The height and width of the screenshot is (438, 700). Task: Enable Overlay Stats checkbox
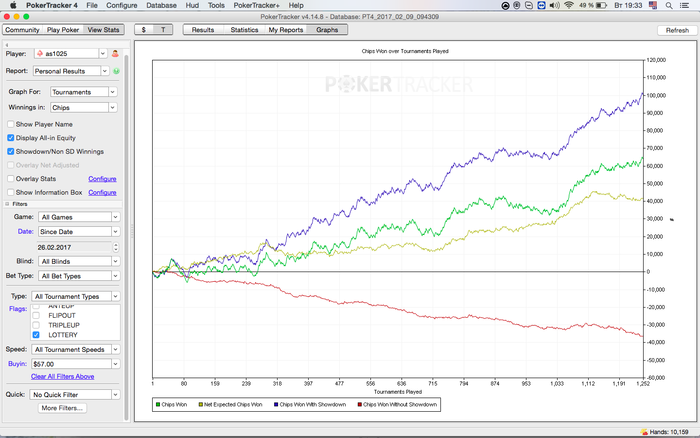click(x=11, y=179)
